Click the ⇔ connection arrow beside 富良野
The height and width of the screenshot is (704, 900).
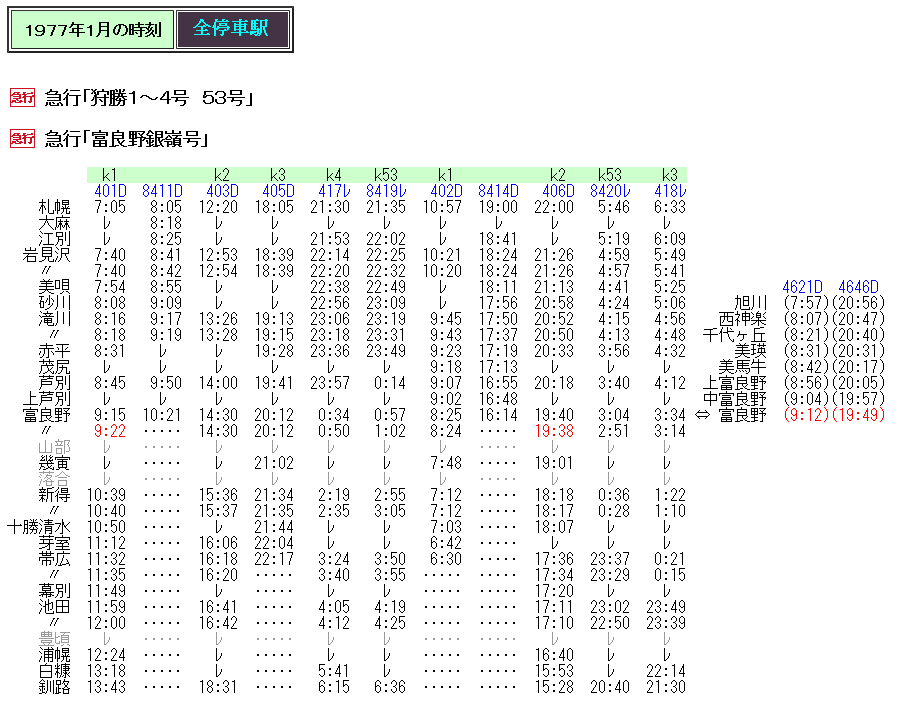pos(701,415)
